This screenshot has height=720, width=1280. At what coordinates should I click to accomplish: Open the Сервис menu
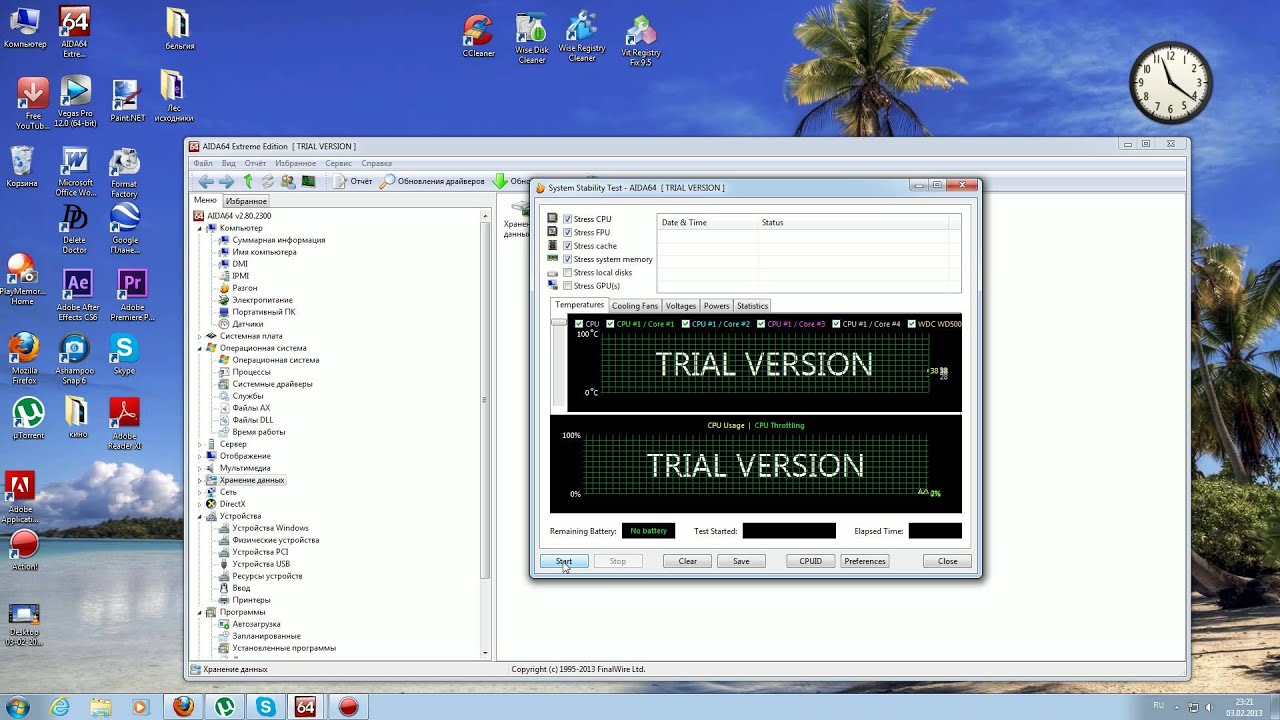[x=339, y=163]
